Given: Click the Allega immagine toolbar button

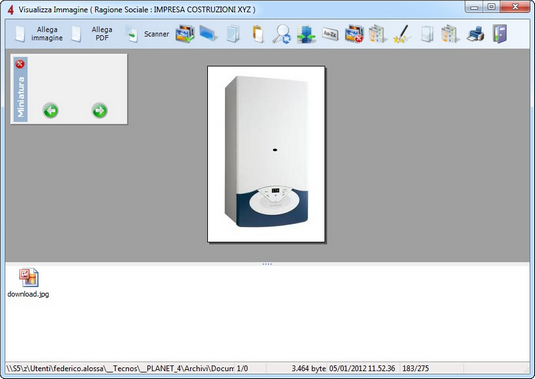Looking at the screenshot, I should (39, 34).
